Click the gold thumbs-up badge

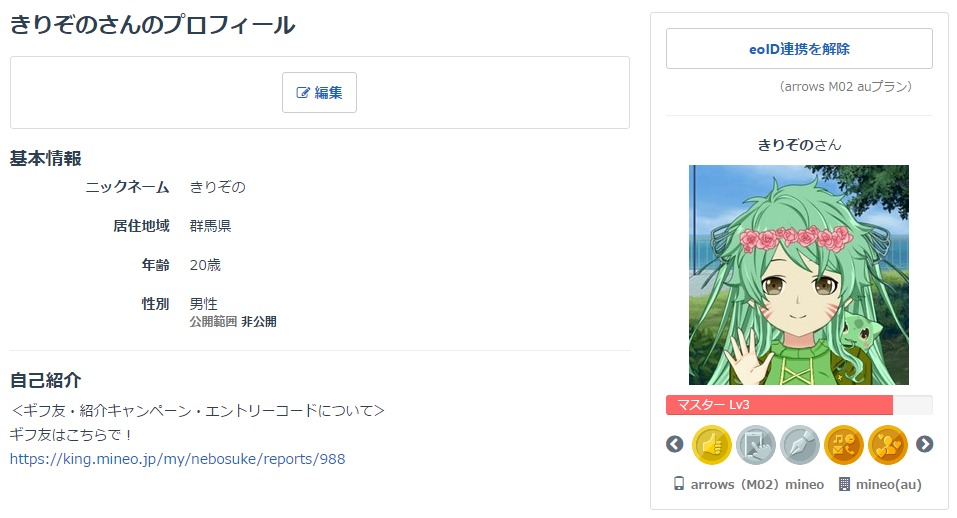click(712, 444)
